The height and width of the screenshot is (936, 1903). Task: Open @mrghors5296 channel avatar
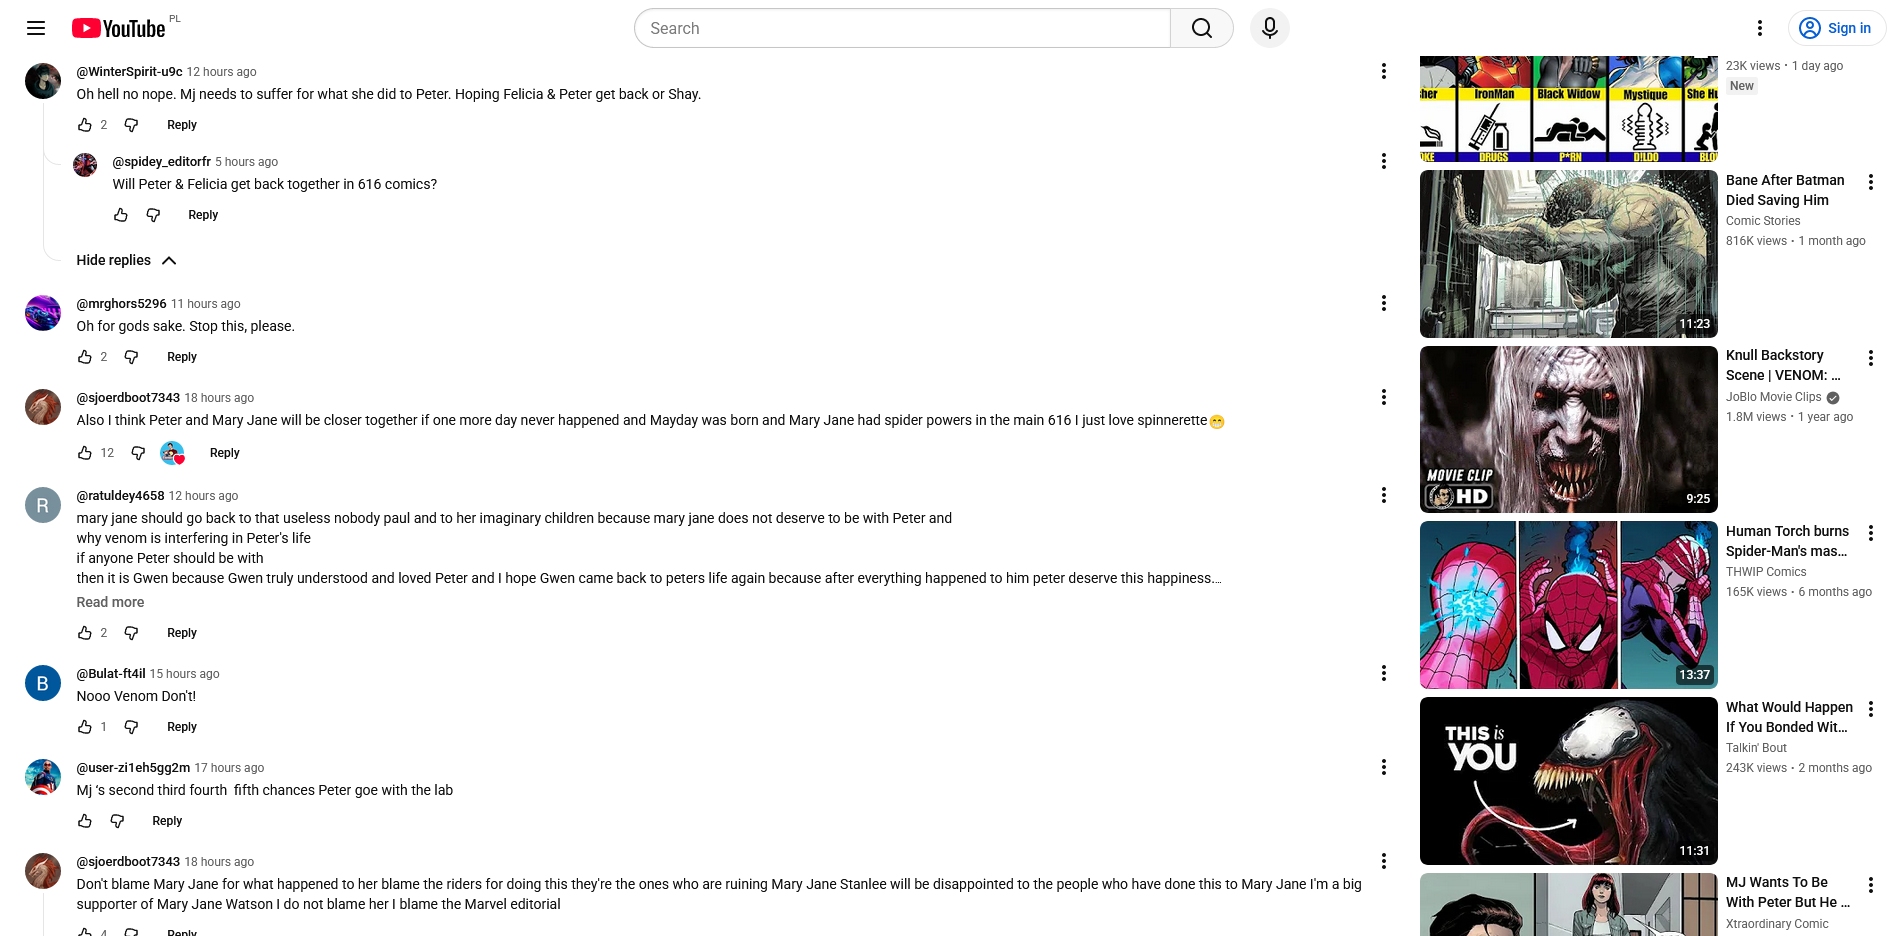43,313
